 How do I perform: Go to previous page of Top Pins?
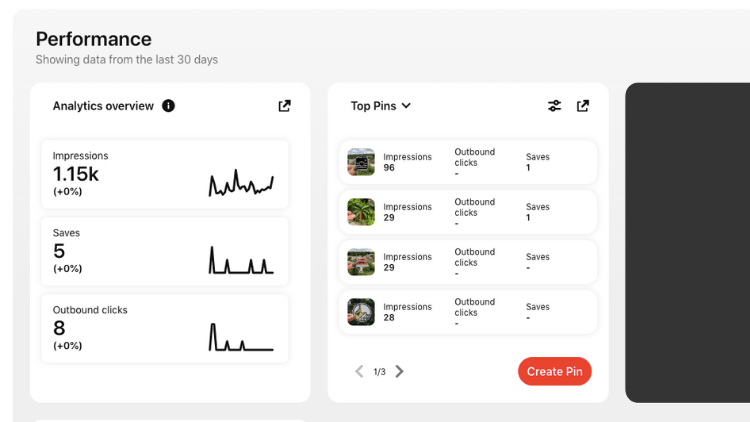(x=359, y=371)
